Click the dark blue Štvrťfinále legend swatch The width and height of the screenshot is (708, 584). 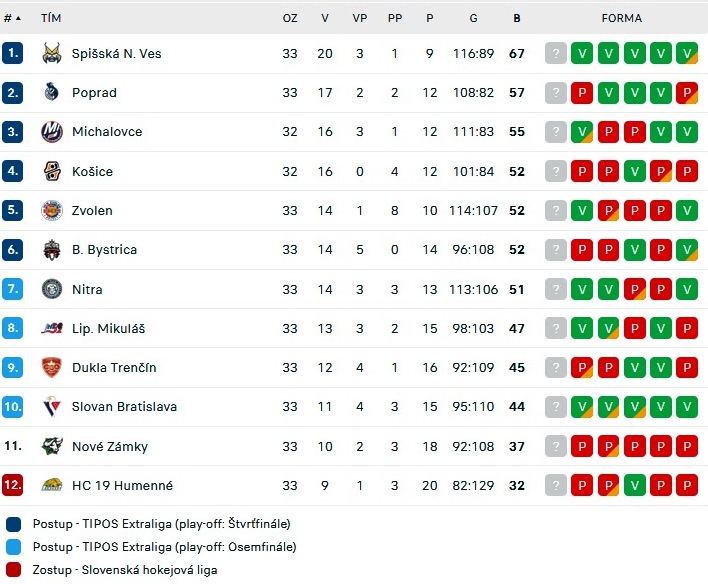click(14, 524)
